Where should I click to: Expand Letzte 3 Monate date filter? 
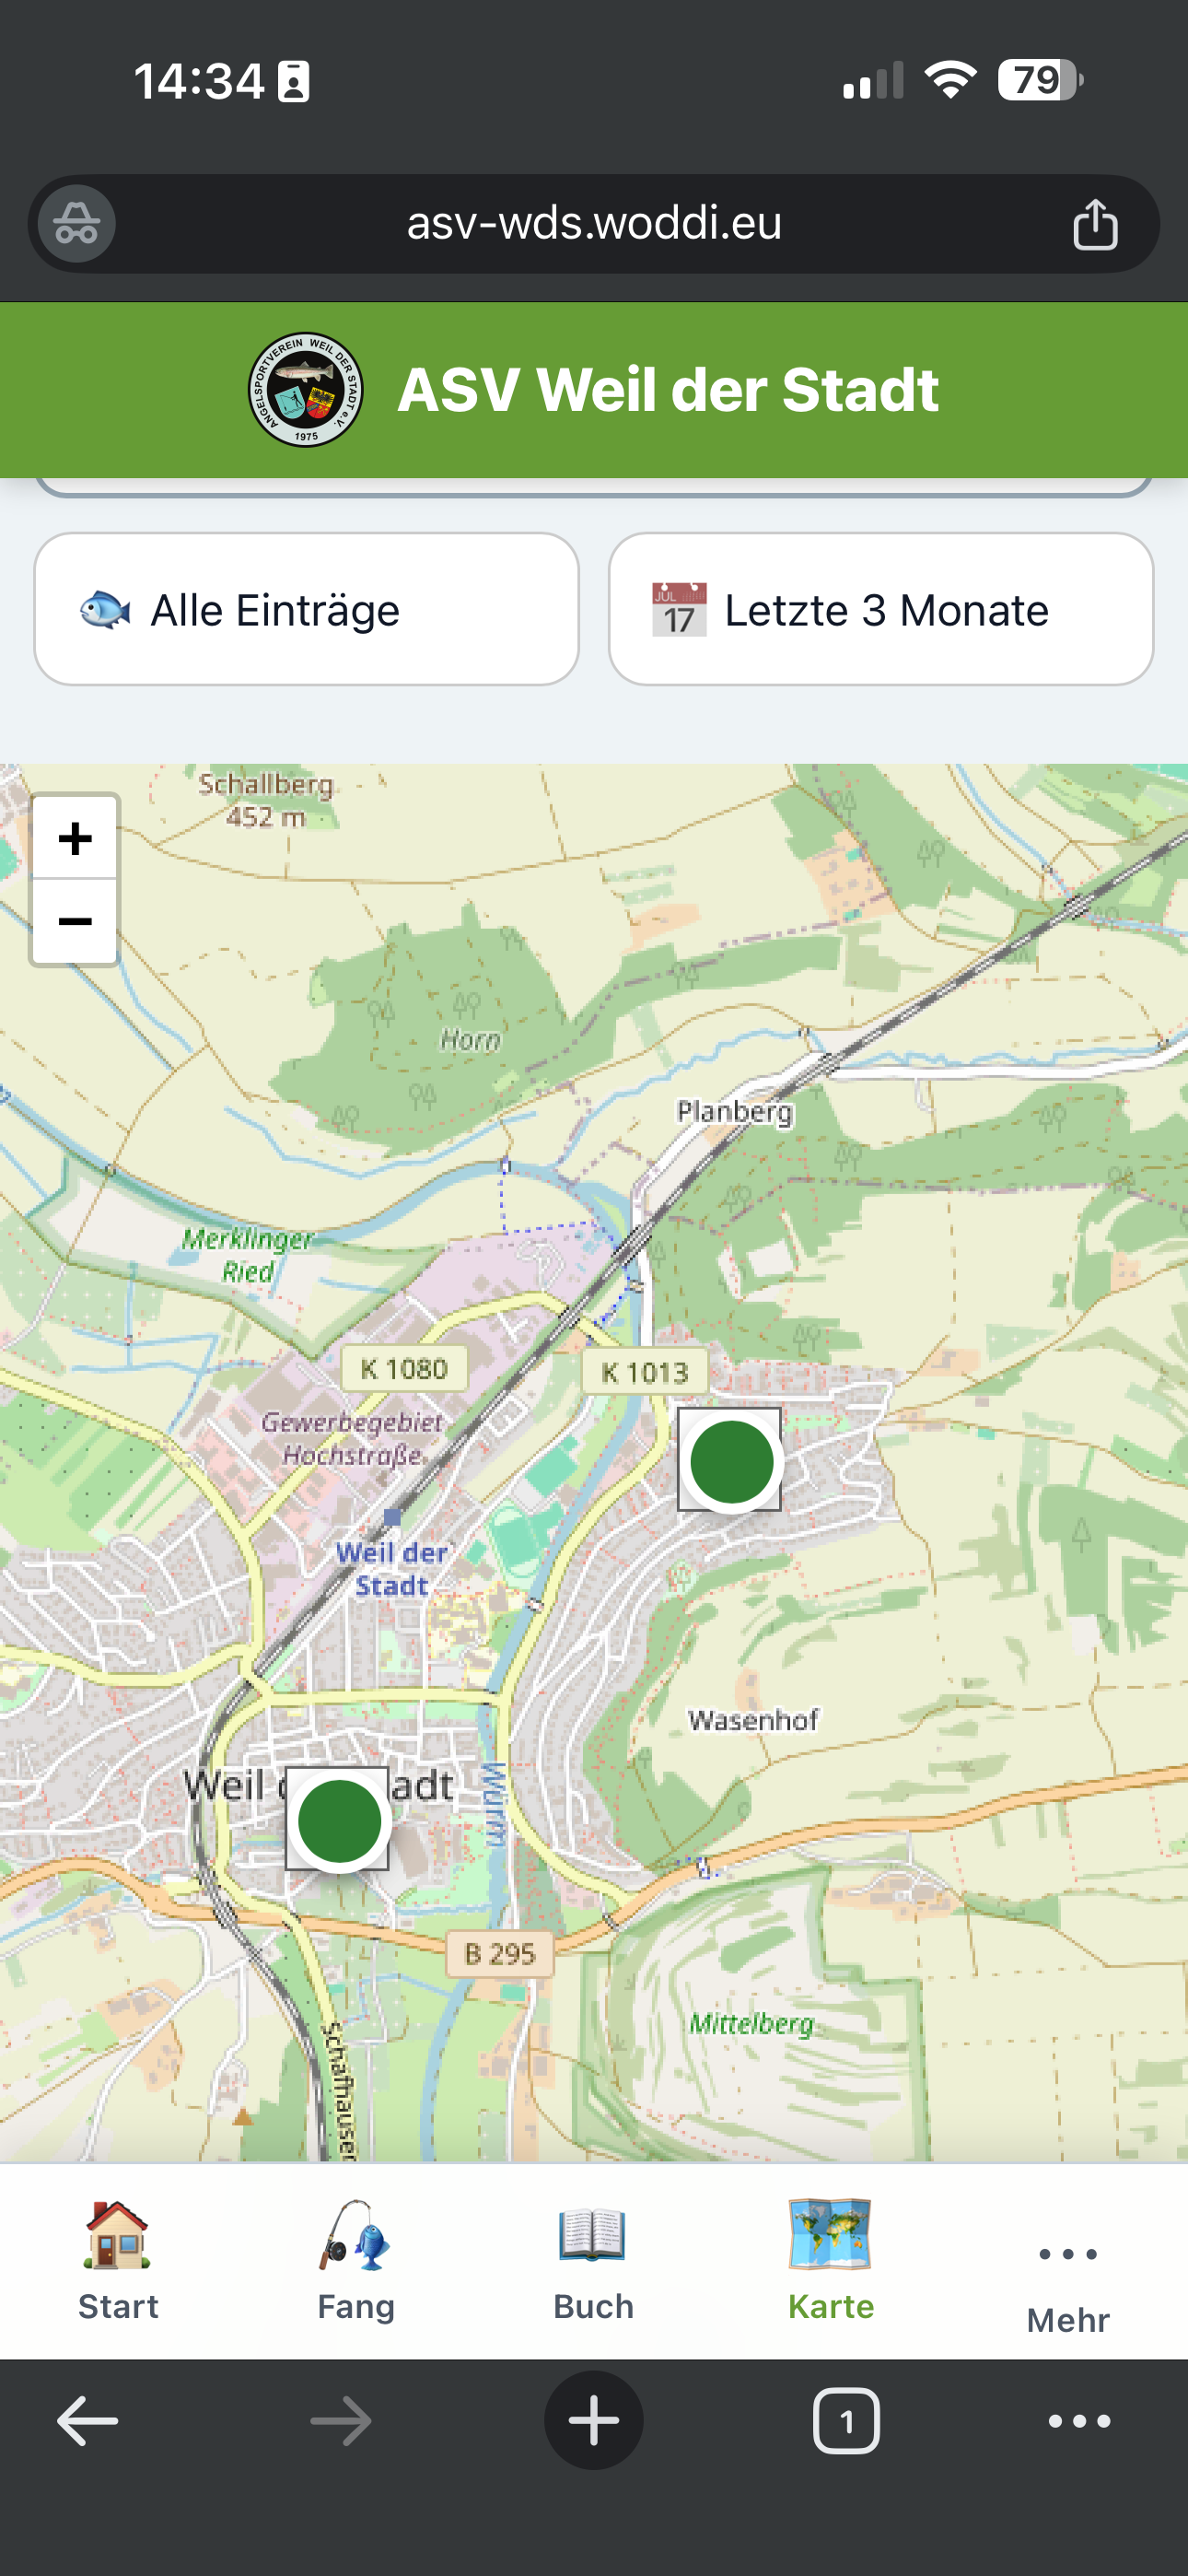tap(881, 609)
